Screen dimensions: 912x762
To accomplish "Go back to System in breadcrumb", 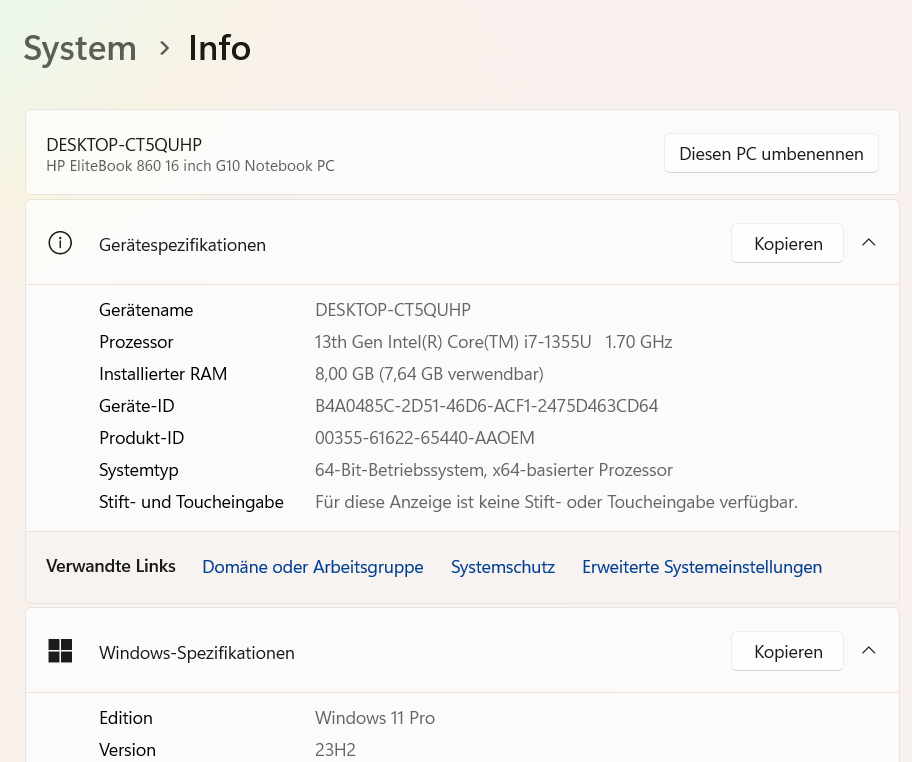I will click(80, 48).
